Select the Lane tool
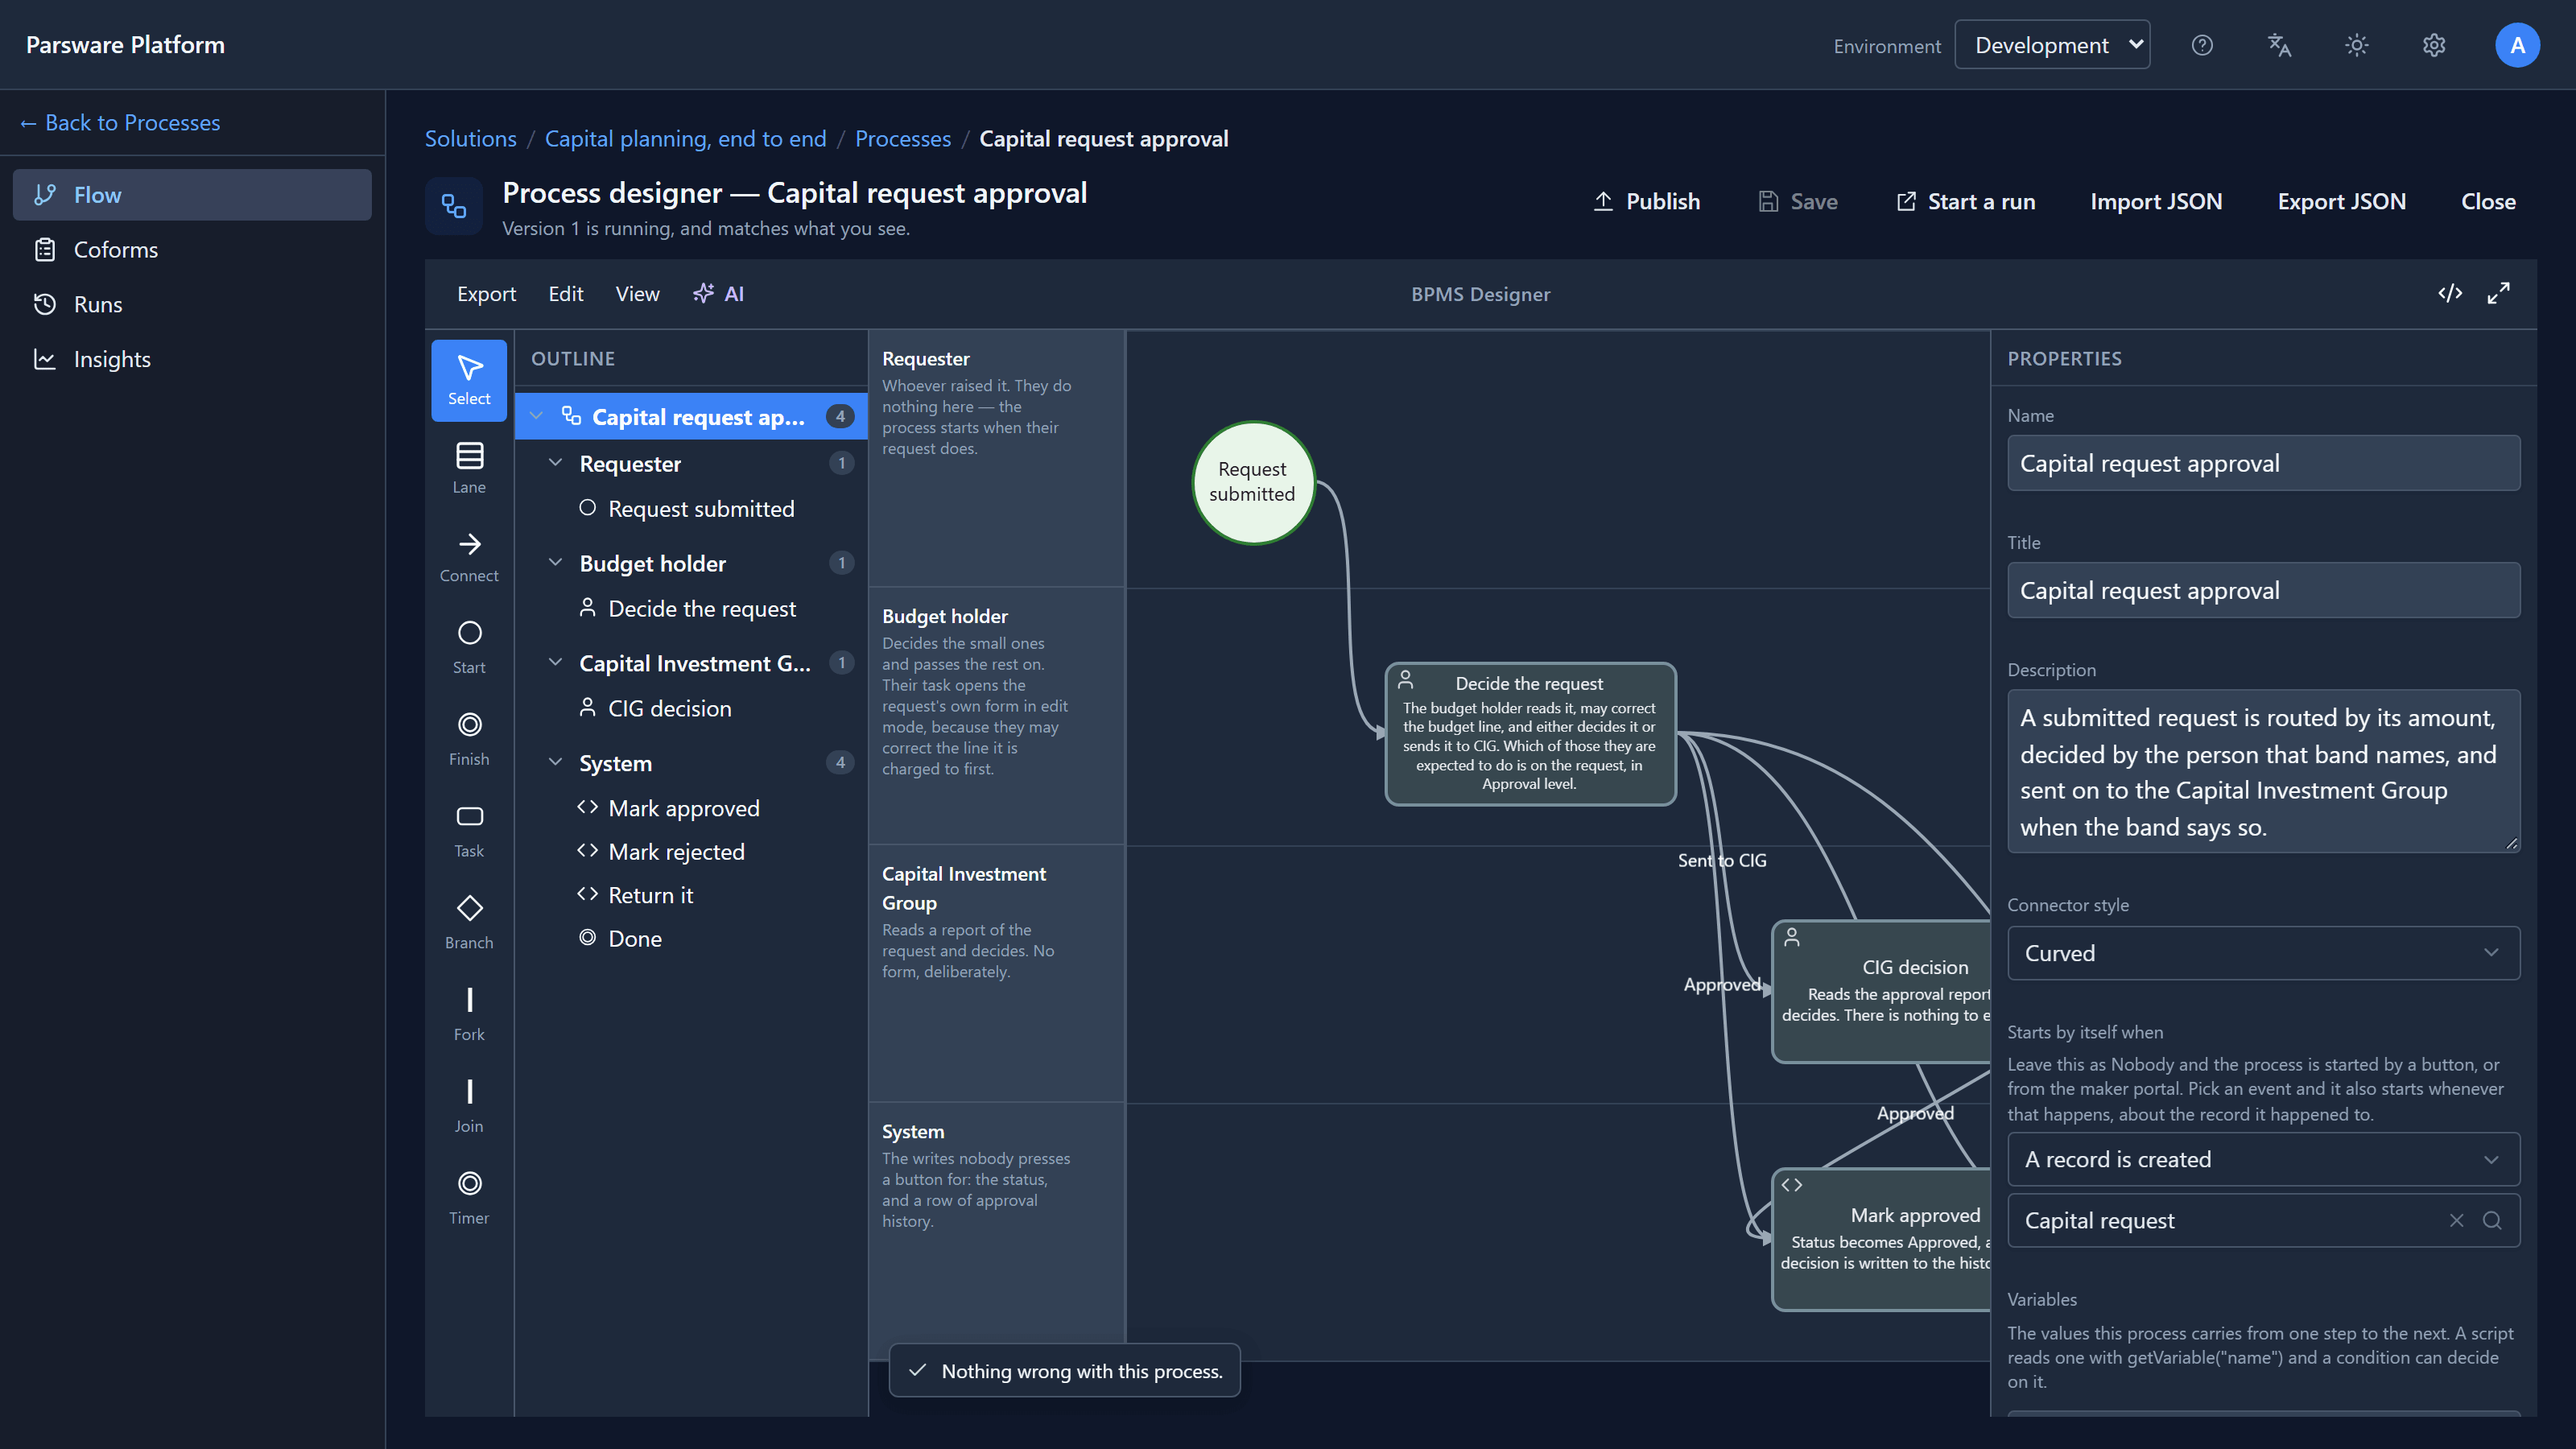The width and height of the screenshot is (2576, 1449). tap(469, 468)
